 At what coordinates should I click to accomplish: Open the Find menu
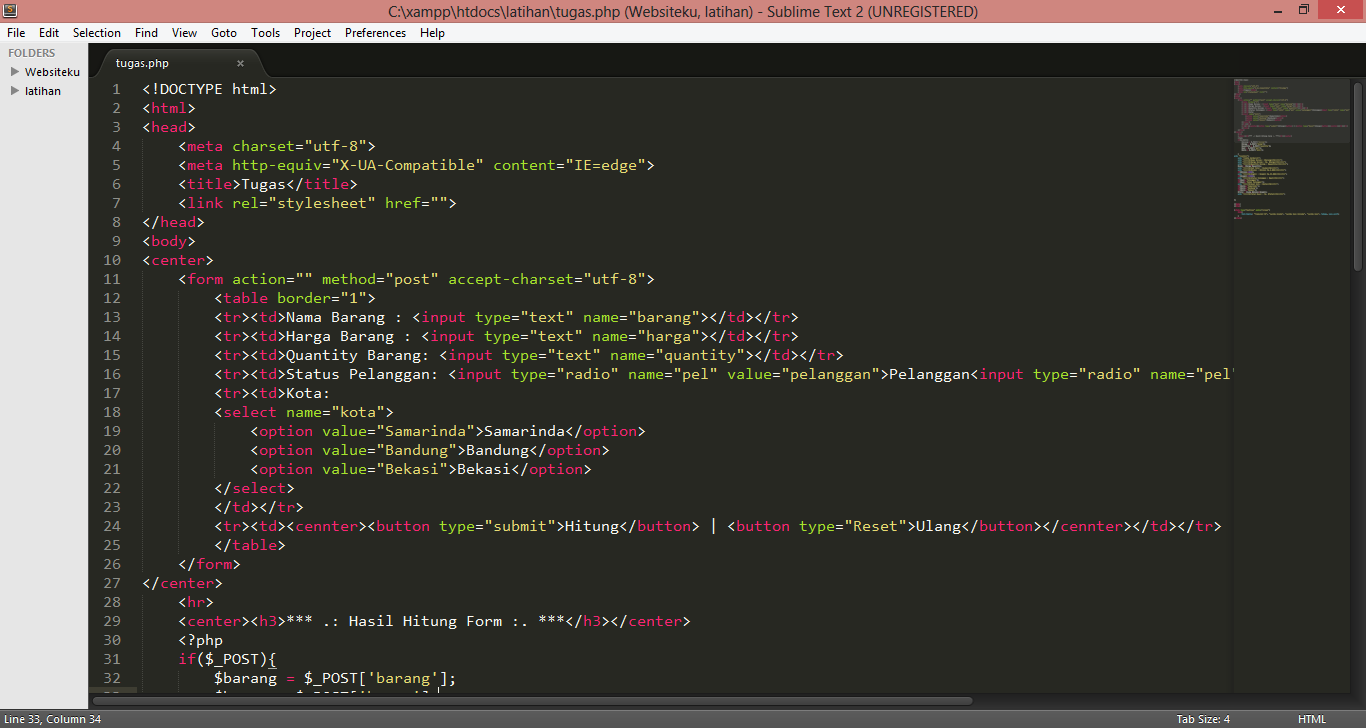[146, 32]
